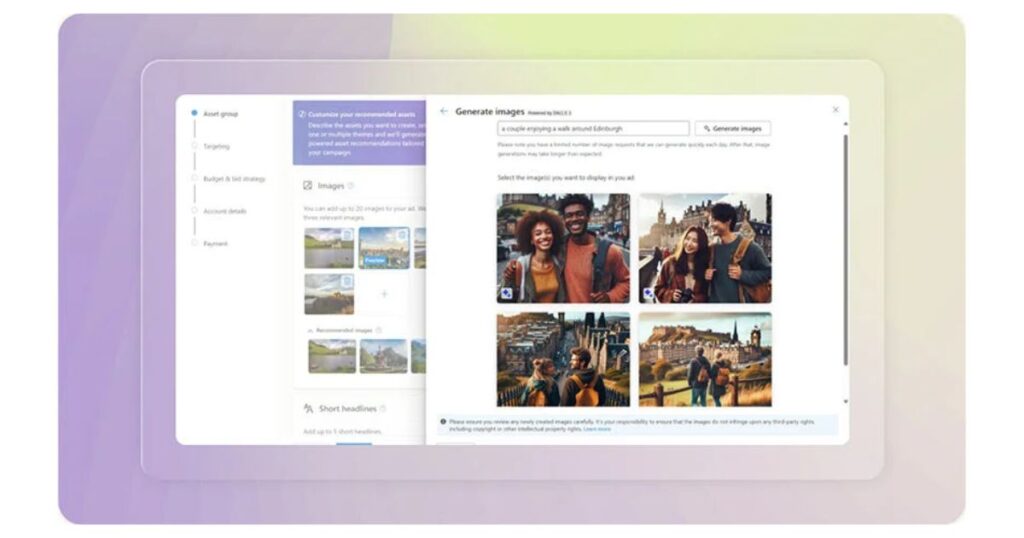
Task: Add another image with the plus icon
Action: point(384,294)
